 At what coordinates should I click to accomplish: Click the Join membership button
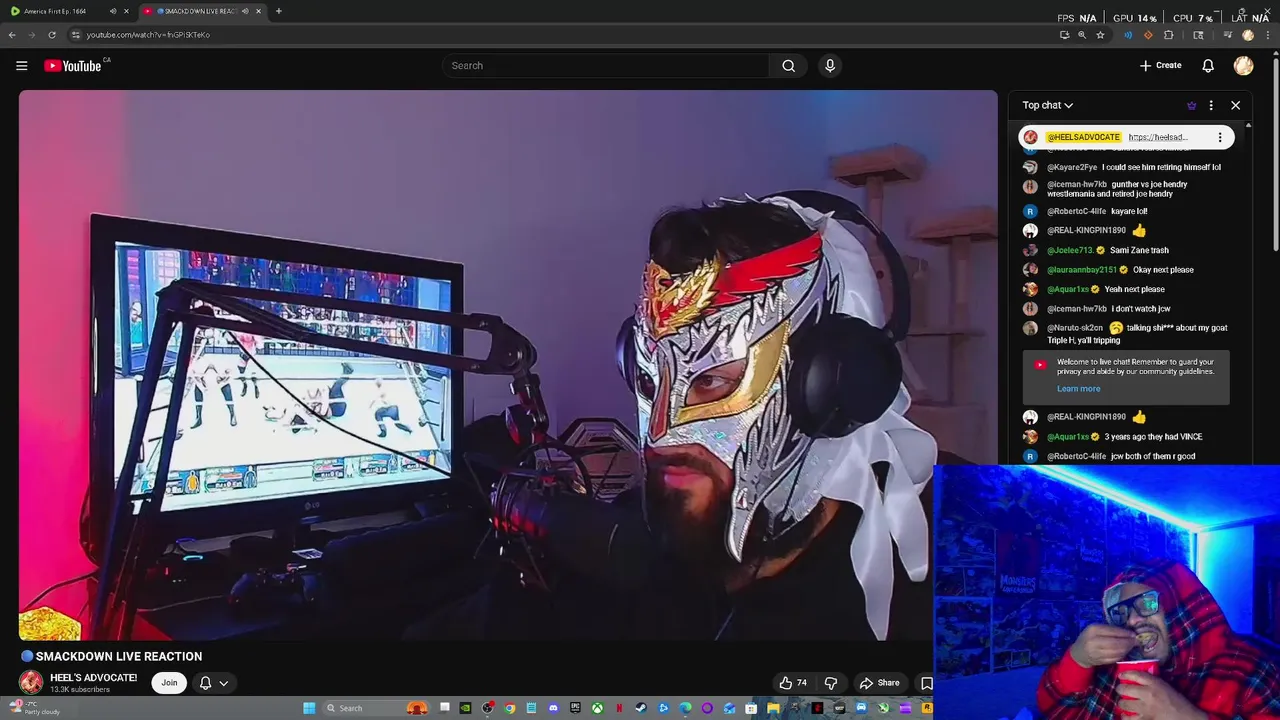[169, 683]
